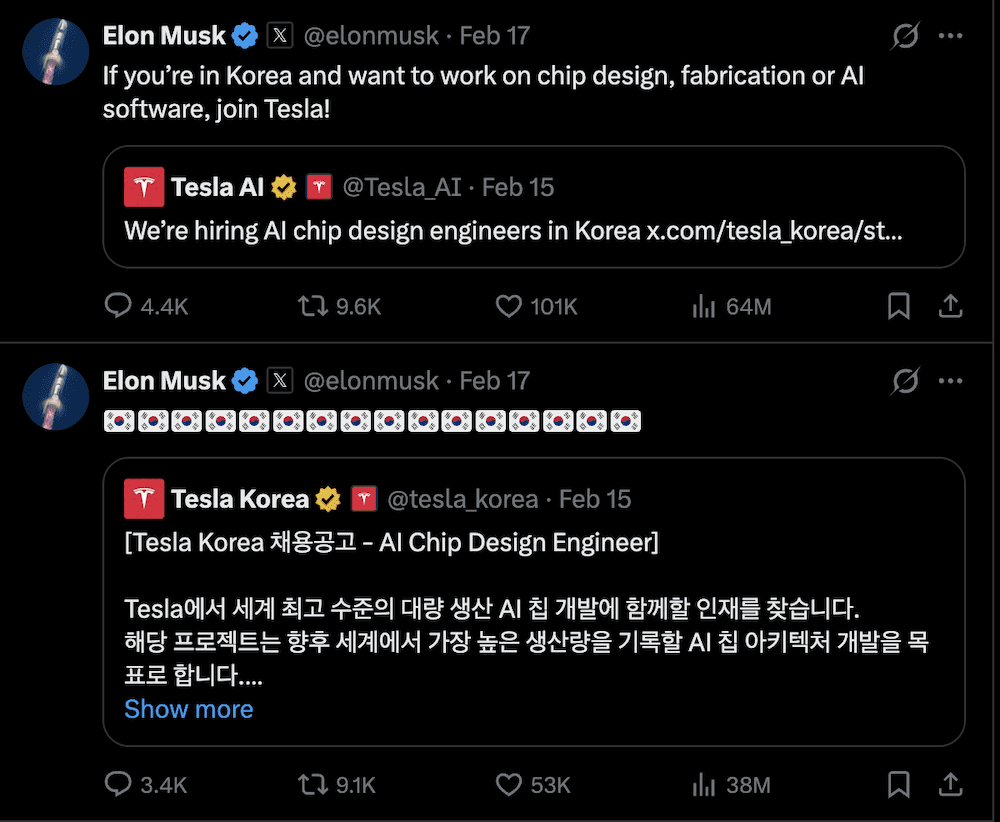Screen dimensions: 1000x822
Task: Click Show more on the Tesla Korea post
Action: (188, 709)
